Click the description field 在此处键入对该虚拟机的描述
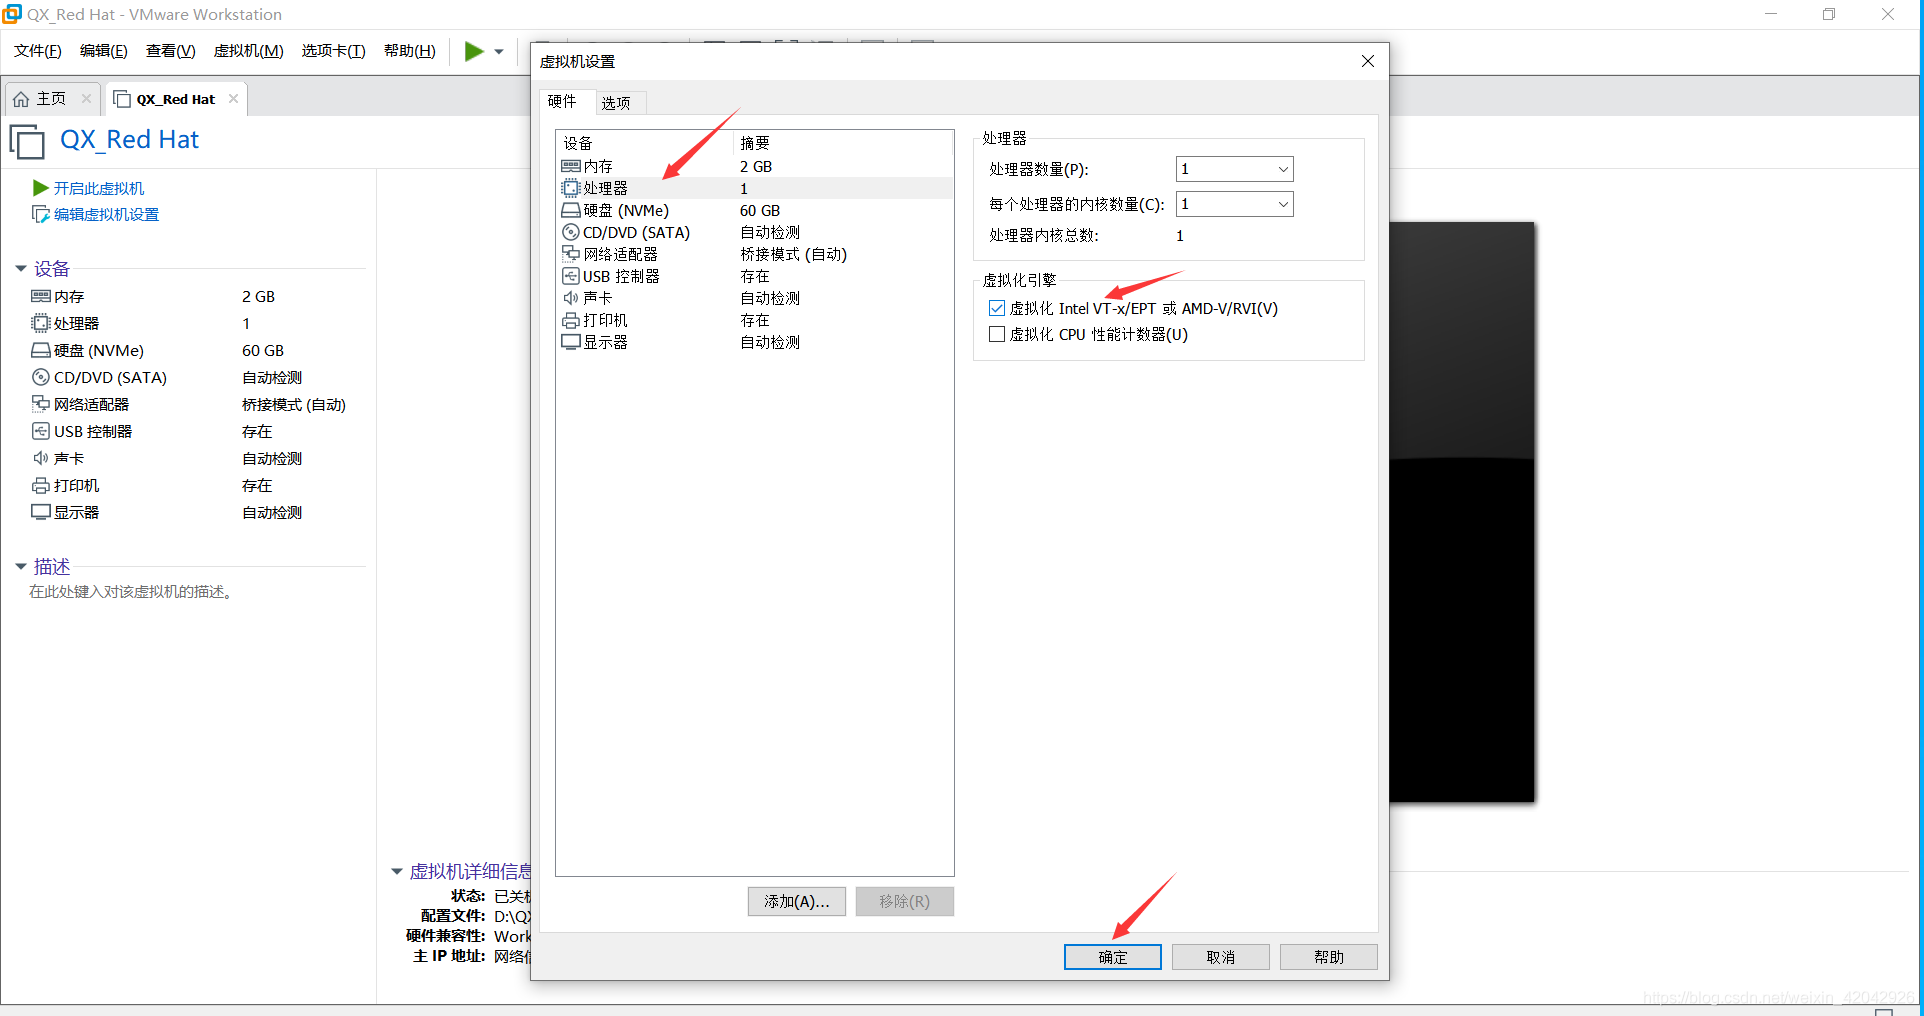Image resolution: width=1924 pixels, height=1016 pixels. click(x=131, y=592)
